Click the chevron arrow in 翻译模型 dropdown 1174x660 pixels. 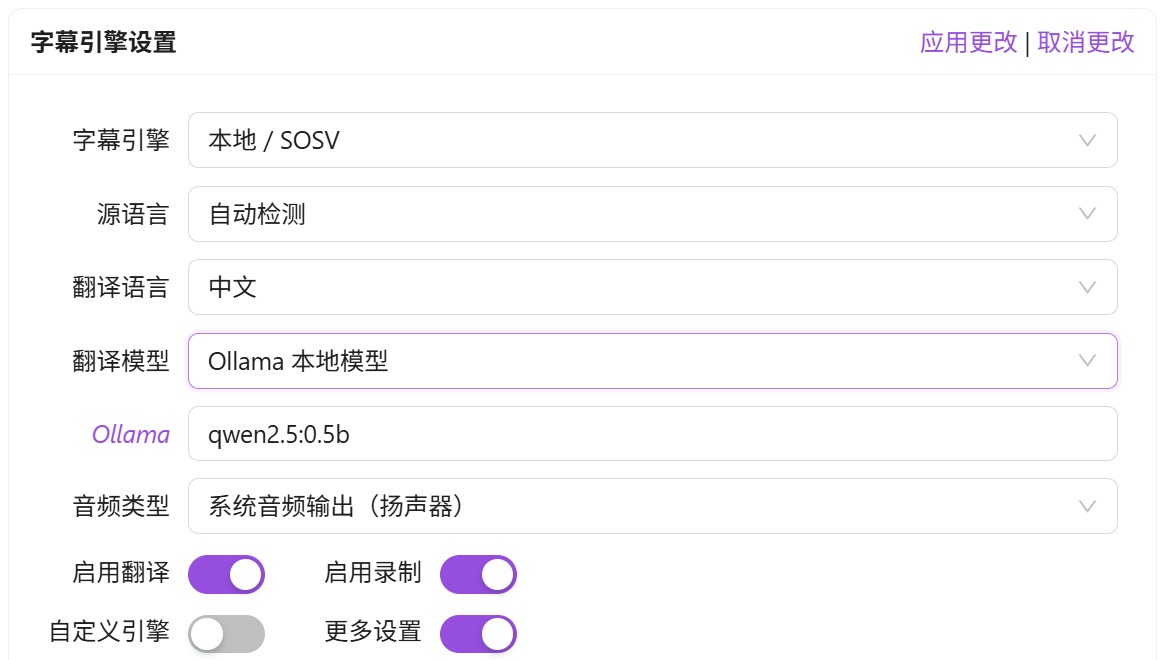(1087, 361)
